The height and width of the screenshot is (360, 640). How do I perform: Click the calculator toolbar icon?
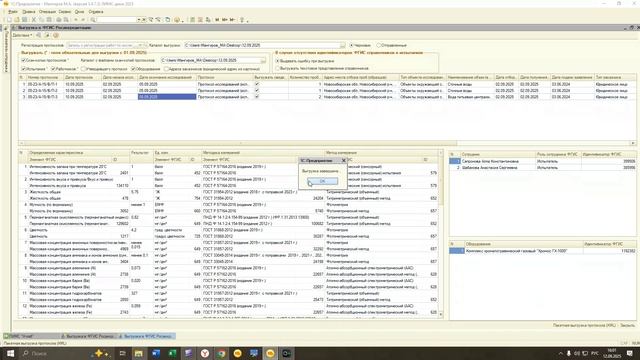[192, 20]
